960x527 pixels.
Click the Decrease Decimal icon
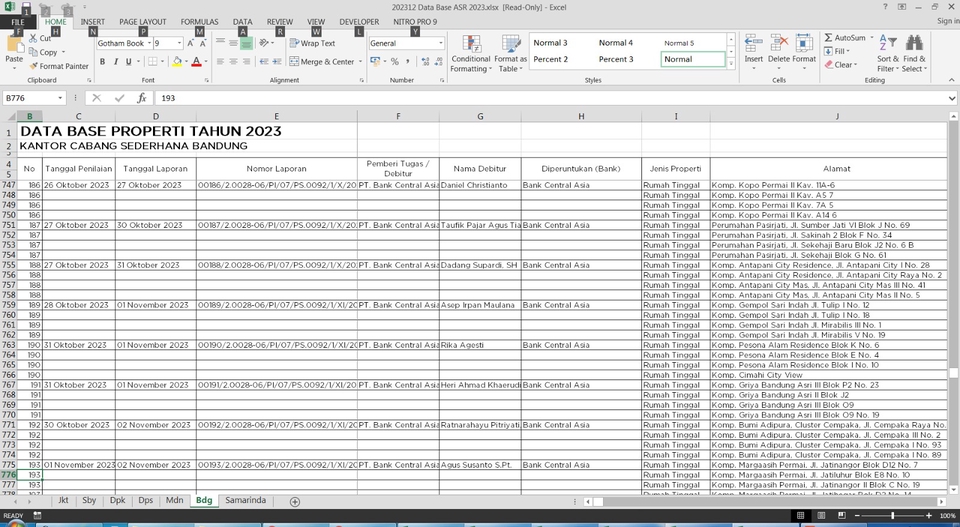[x=438, y=62]
